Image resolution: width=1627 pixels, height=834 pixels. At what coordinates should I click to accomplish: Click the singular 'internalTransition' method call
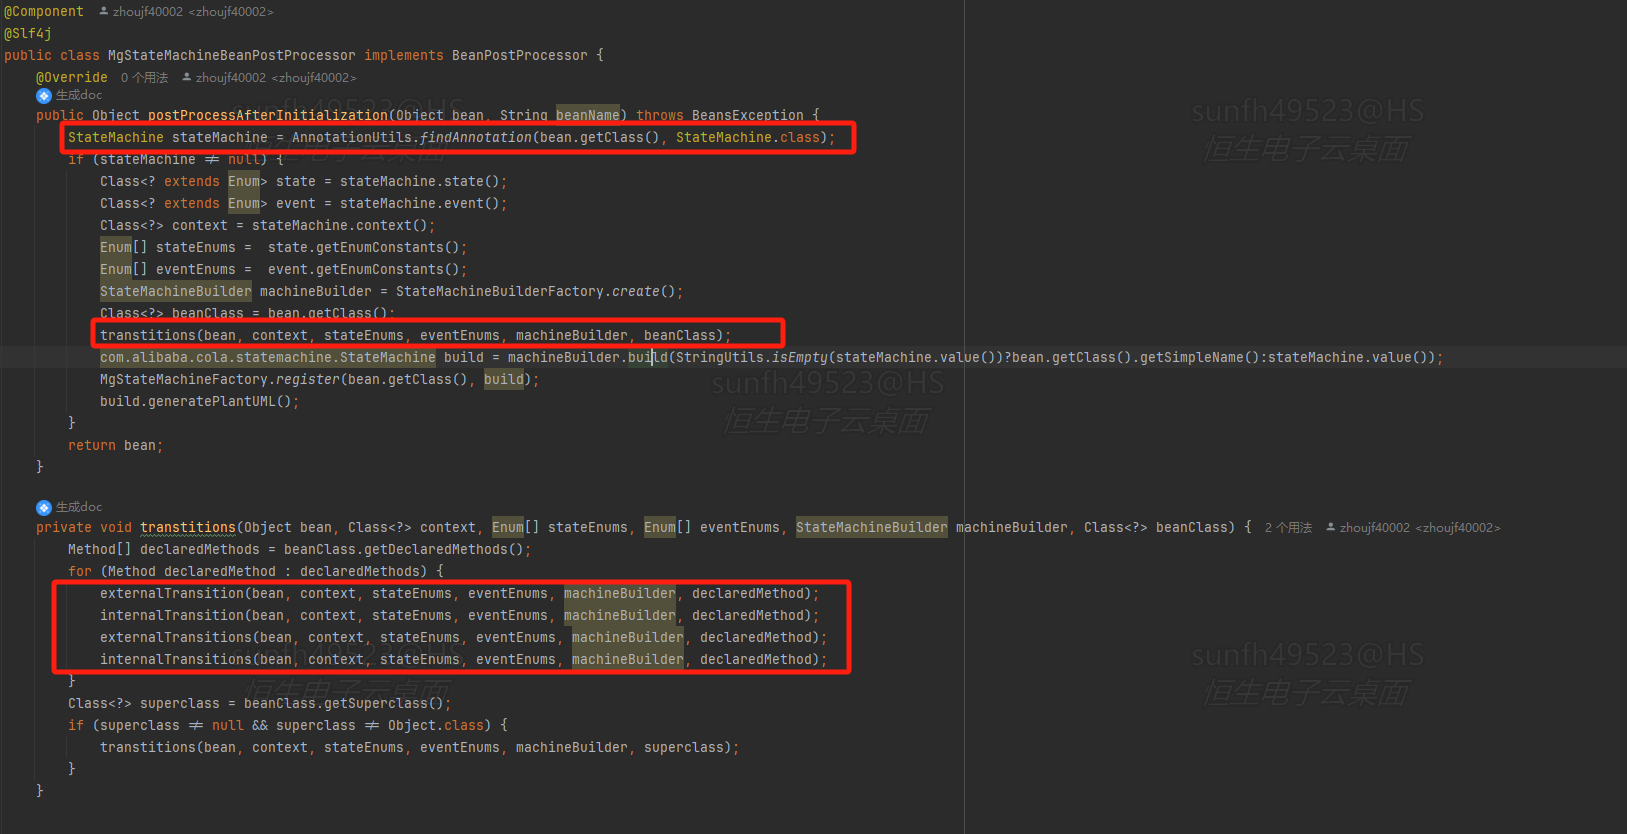pos(172,616)
